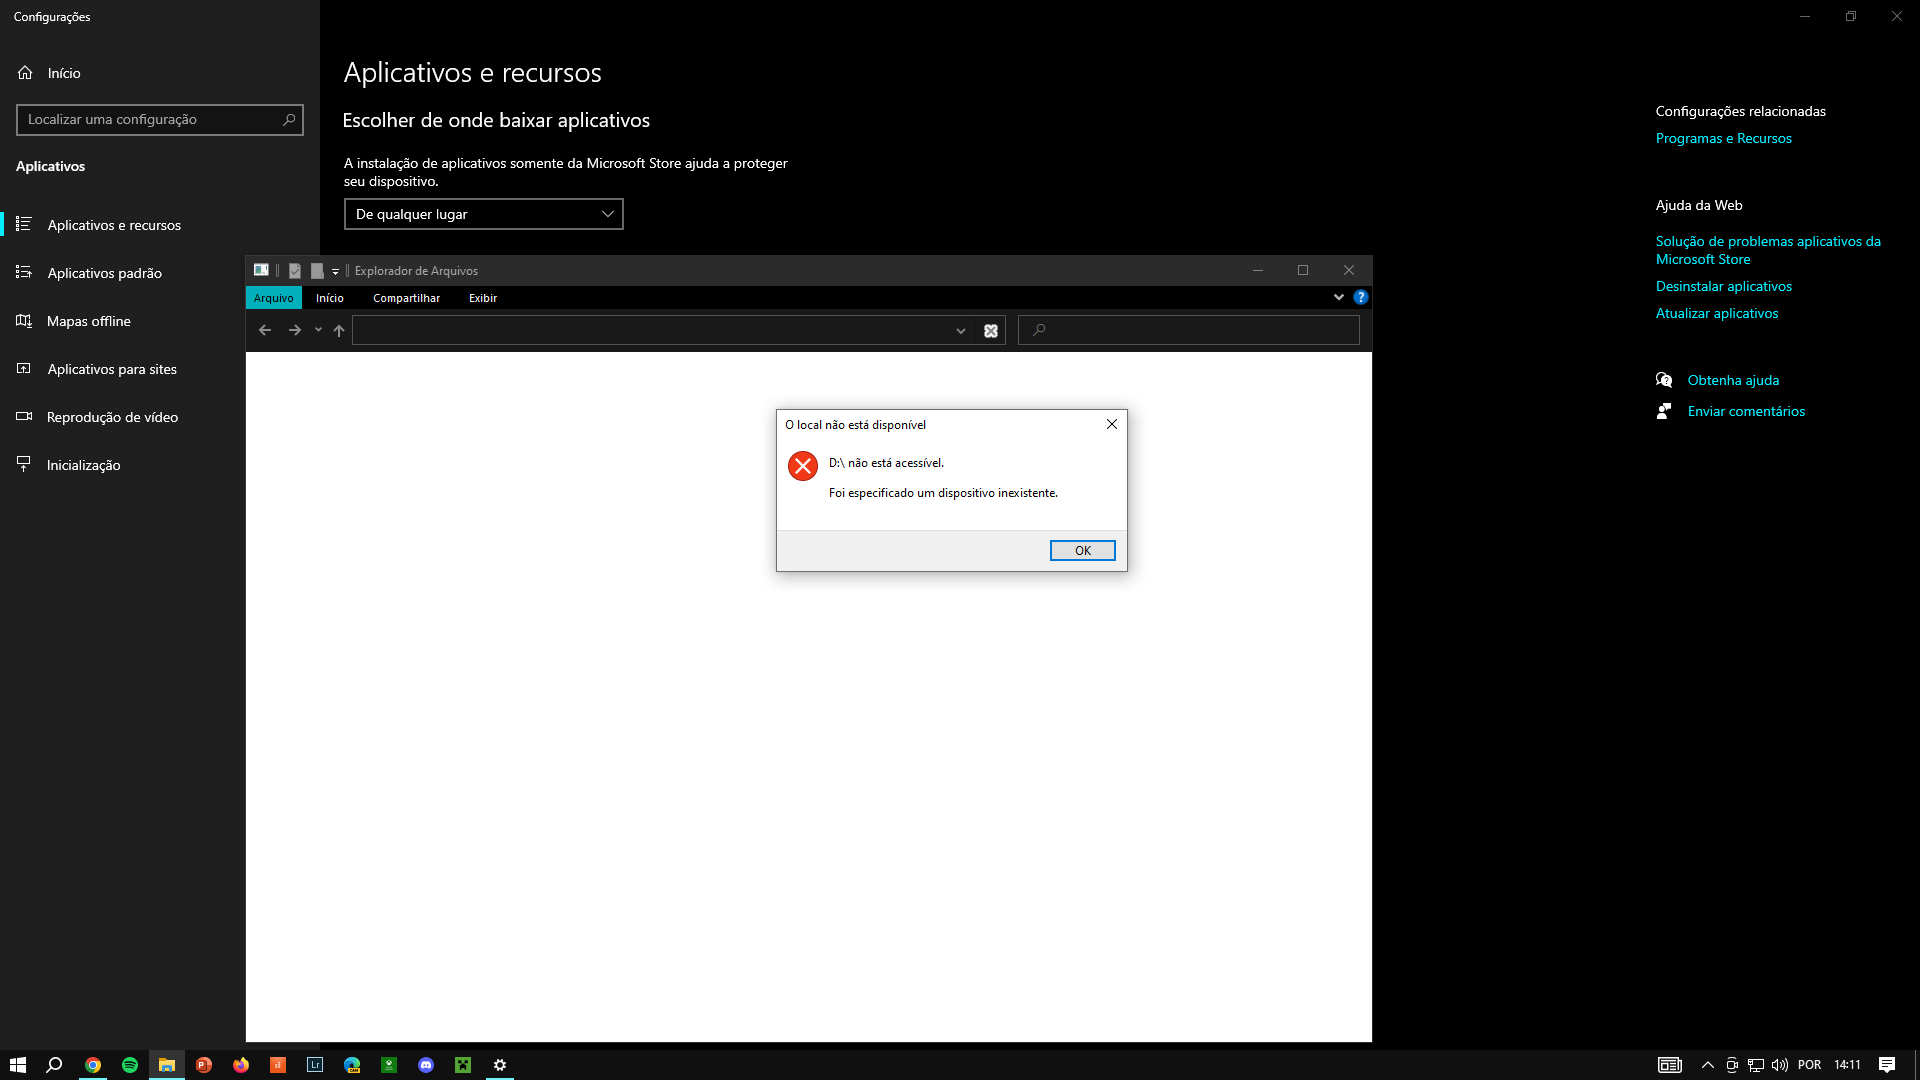Click Obtenha ajuda link

[x=1733, y=380]
